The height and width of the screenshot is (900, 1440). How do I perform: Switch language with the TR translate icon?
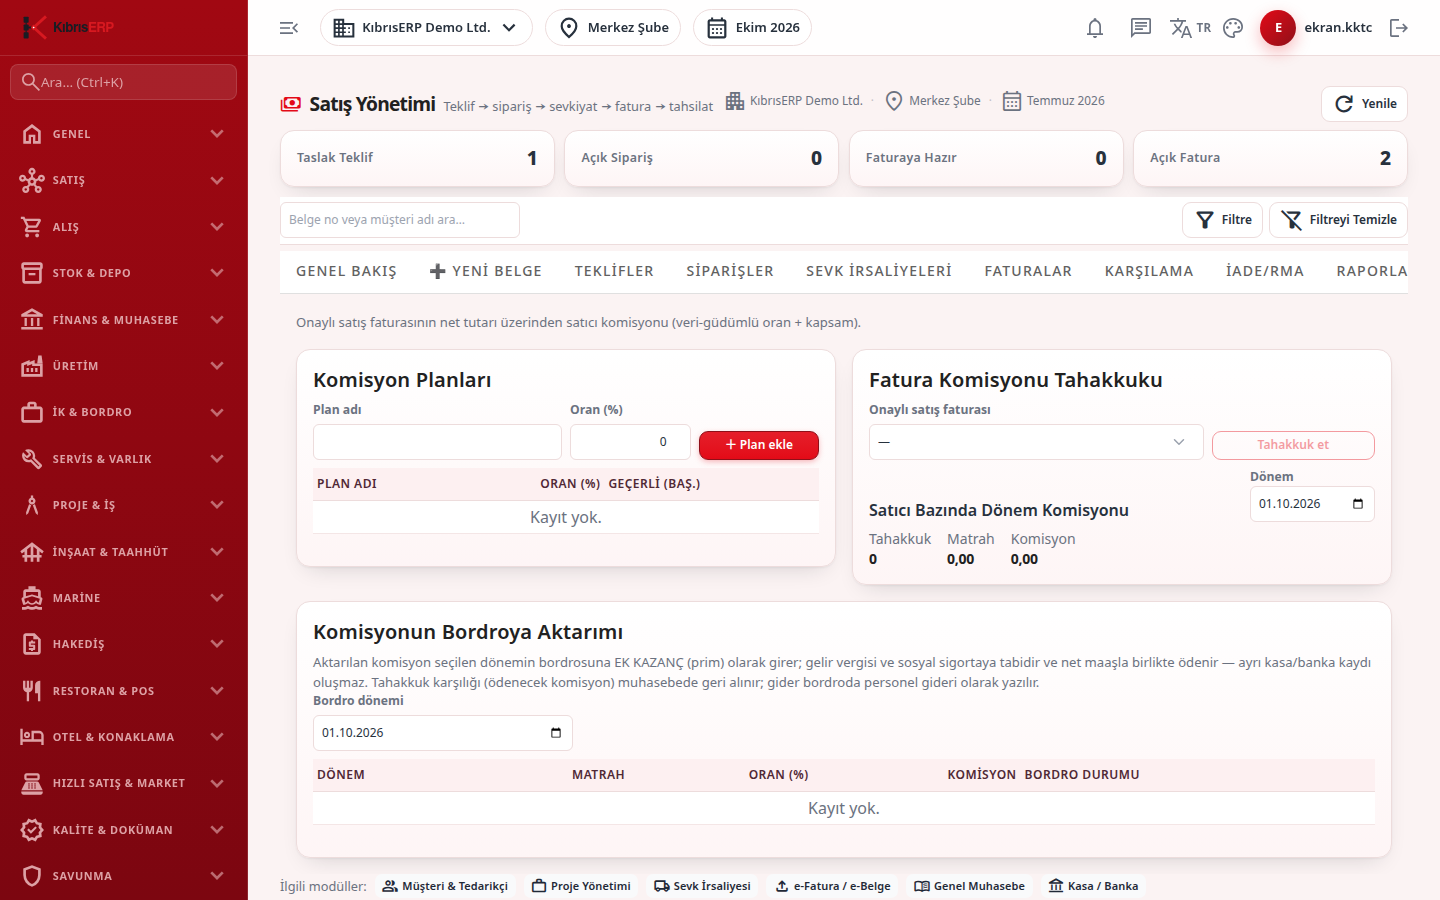pyautogui.click(x=1190, y=28)
